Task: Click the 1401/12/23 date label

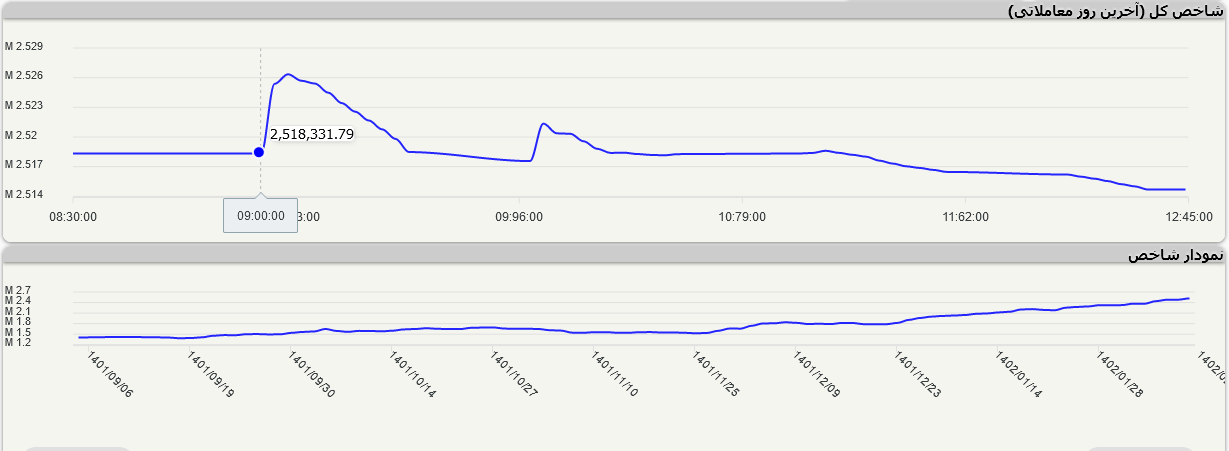Action: (917, 374)
